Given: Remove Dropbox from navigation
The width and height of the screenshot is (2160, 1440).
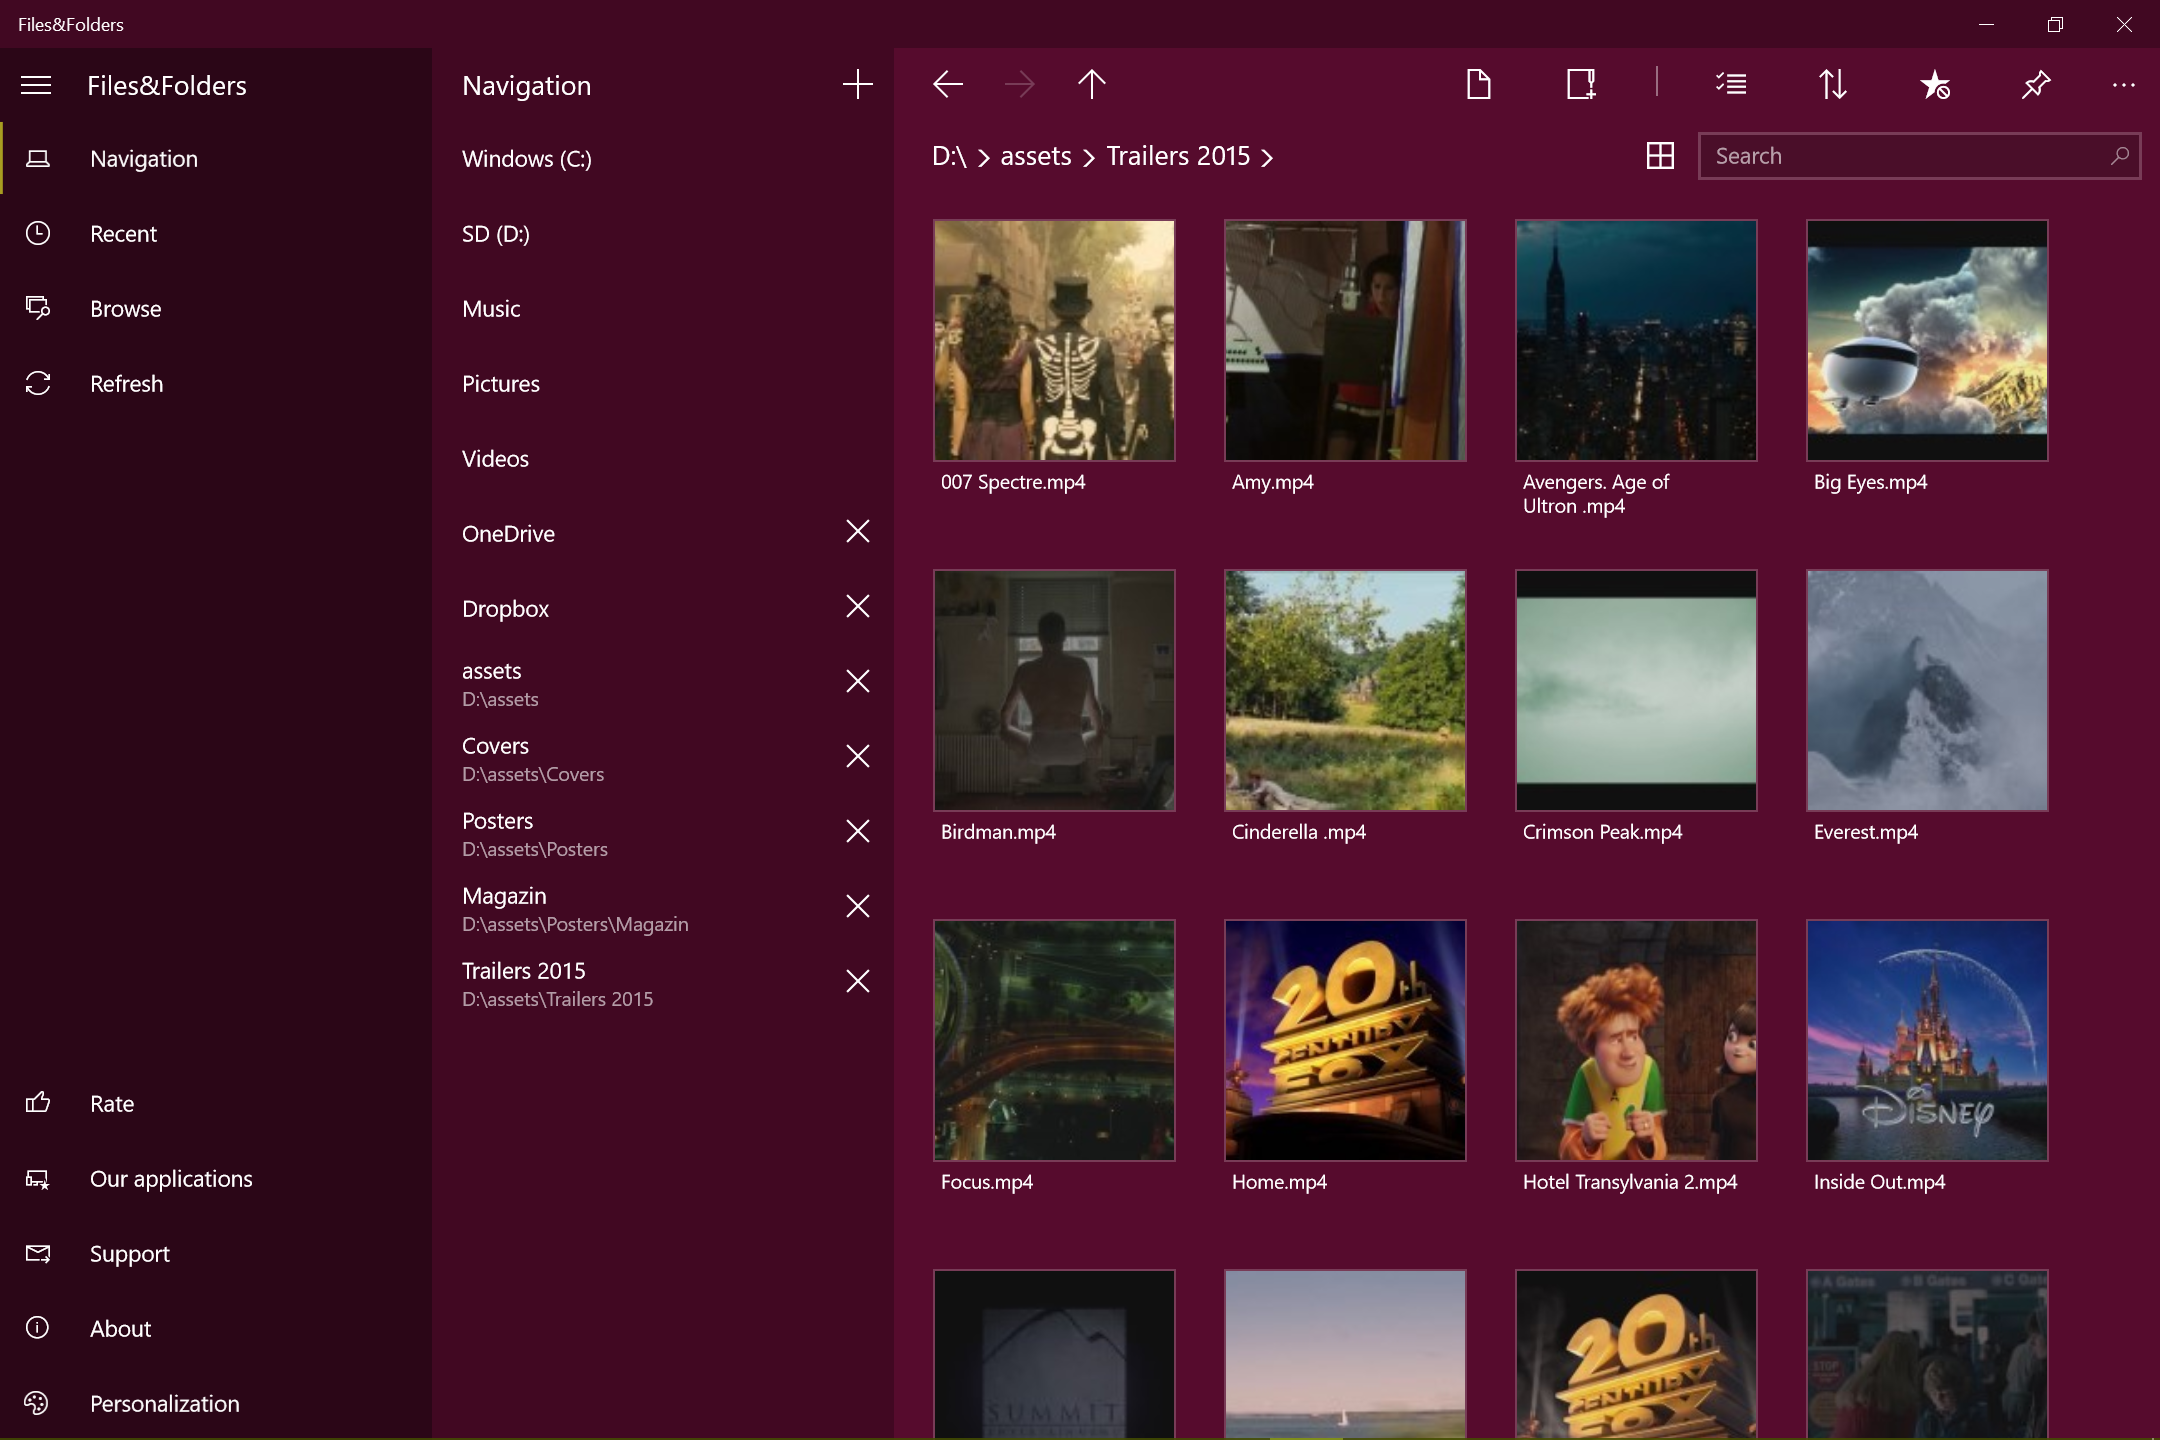Looking at the screenshot, I should 858,606.
